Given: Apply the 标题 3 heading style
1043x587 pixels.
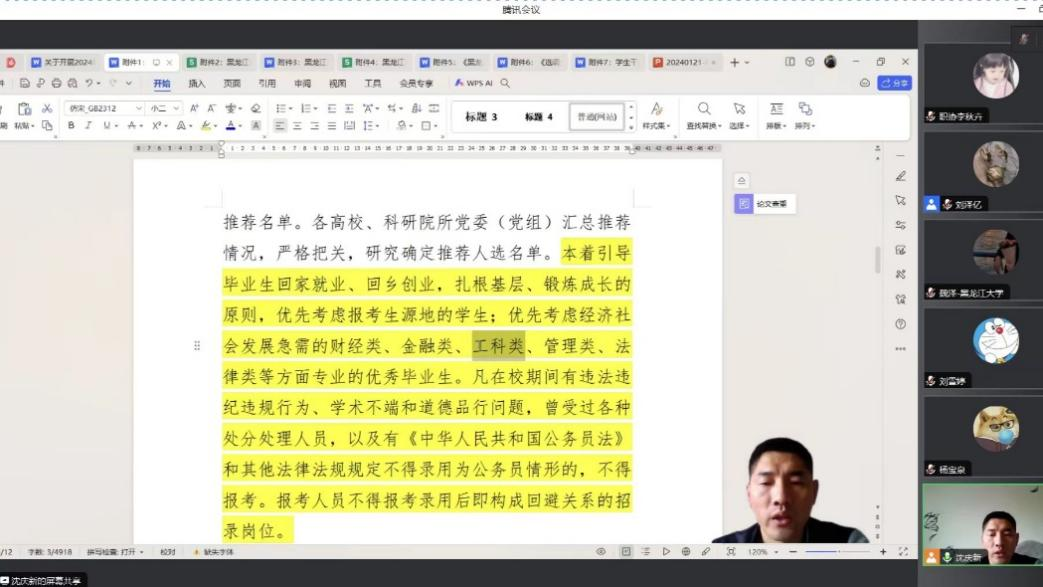Looking at the screenshot, I should click(x=481, y=117).
